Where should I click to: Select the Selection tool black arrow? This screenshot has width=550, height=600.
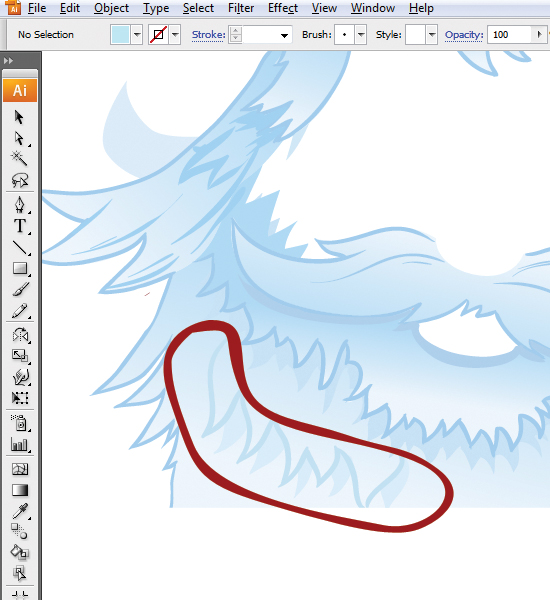coord(19,117)
